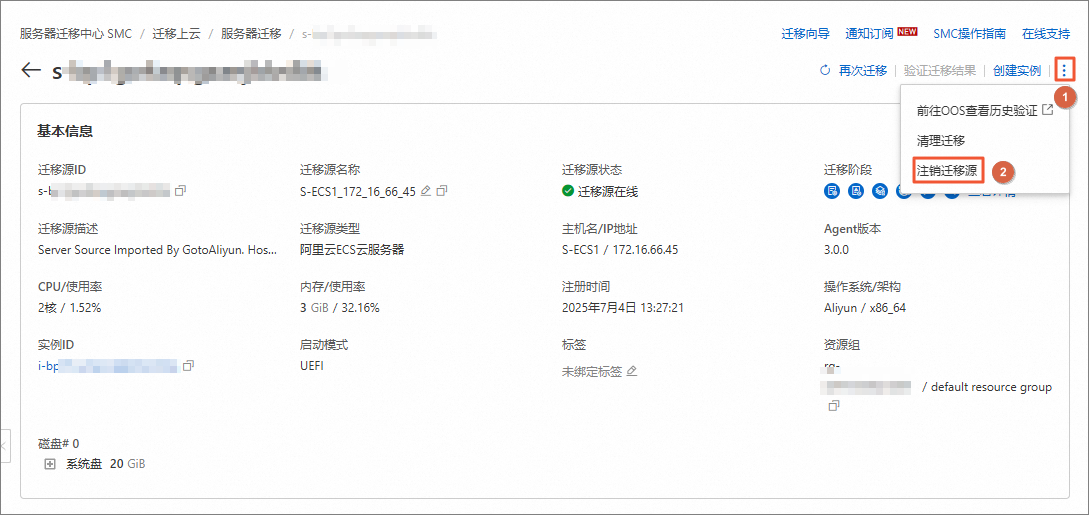This screenshot has height=515, width=1089.
Task: Open the 在线支持 link
Action: click(x=1046, y=33)
